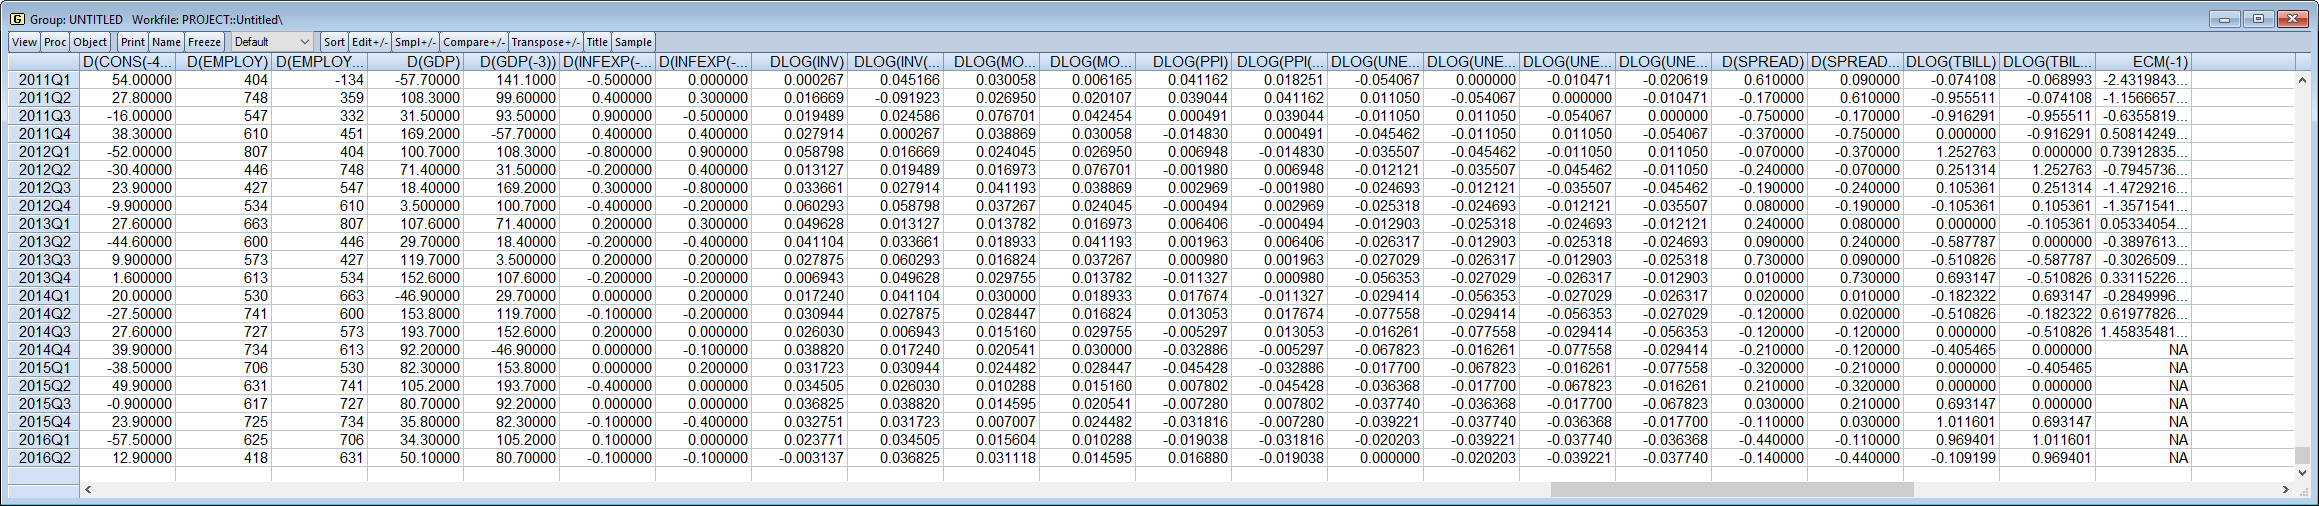Select row header 2011Q4
Screen dimensions: 2319x506
point(44,134)
